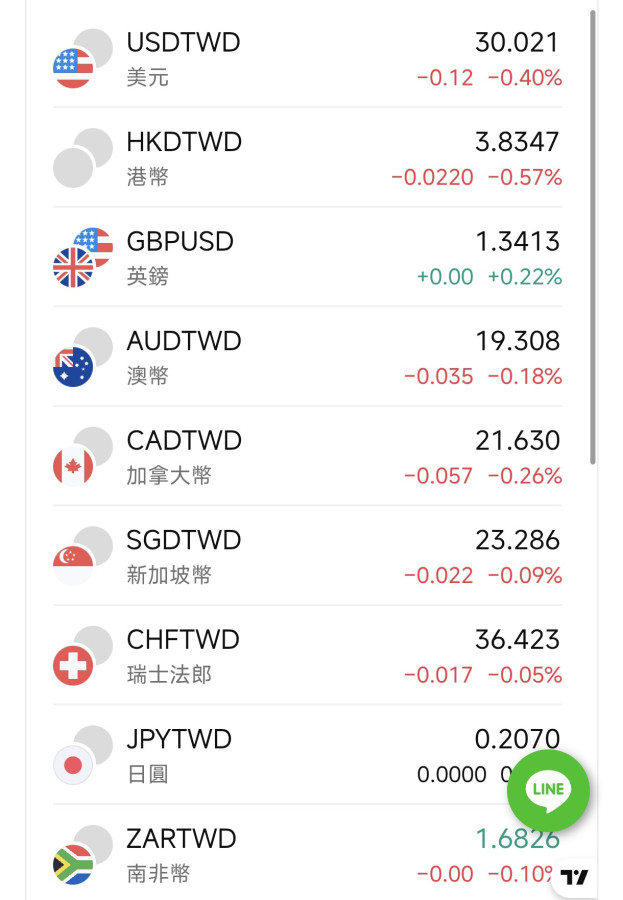The height and width of the screenshot is (900, 623).
Task: Click the AUDTWD price 19.308
Action: (517, 341)
